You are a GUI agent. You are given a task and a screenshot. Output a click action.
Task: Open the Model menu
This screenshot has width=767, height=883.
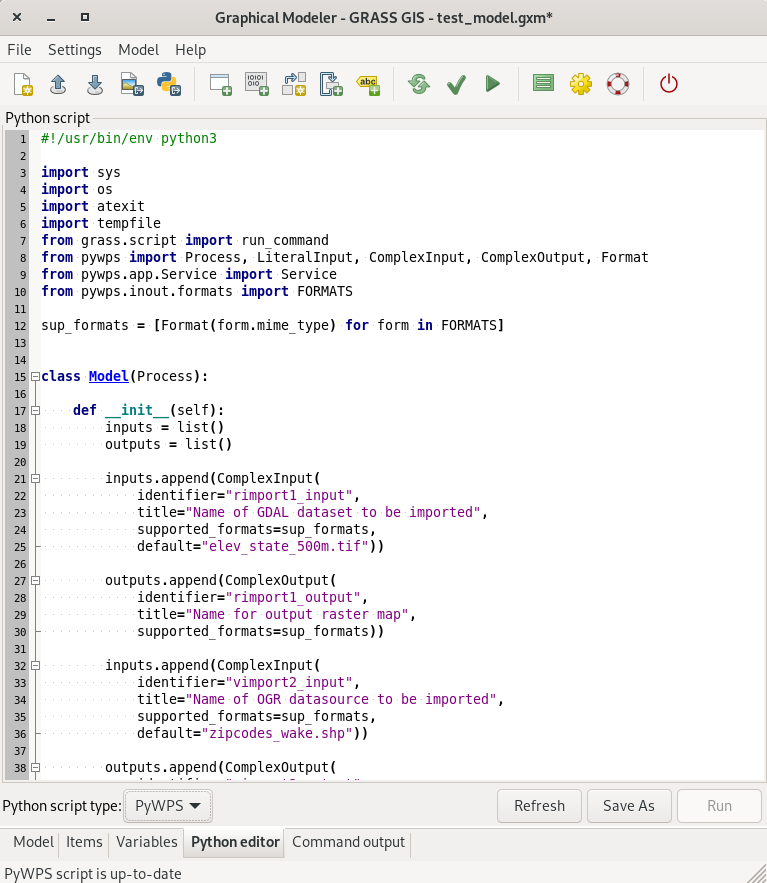138,50
